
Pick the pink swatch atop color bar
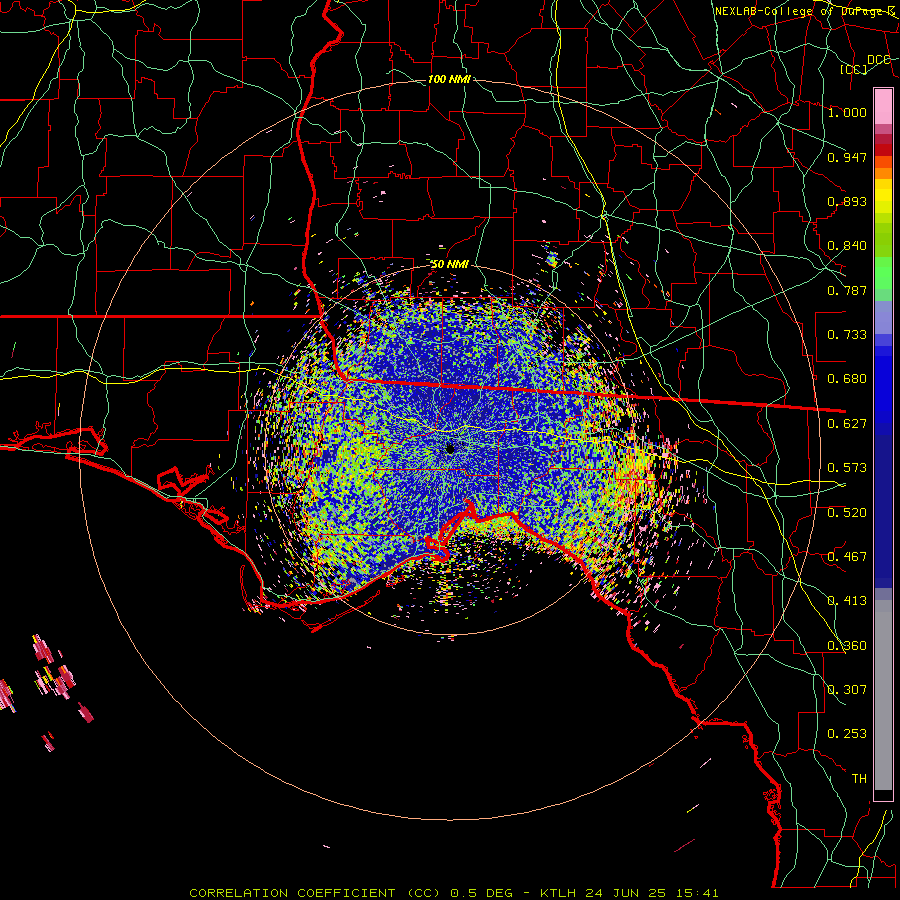883,107
